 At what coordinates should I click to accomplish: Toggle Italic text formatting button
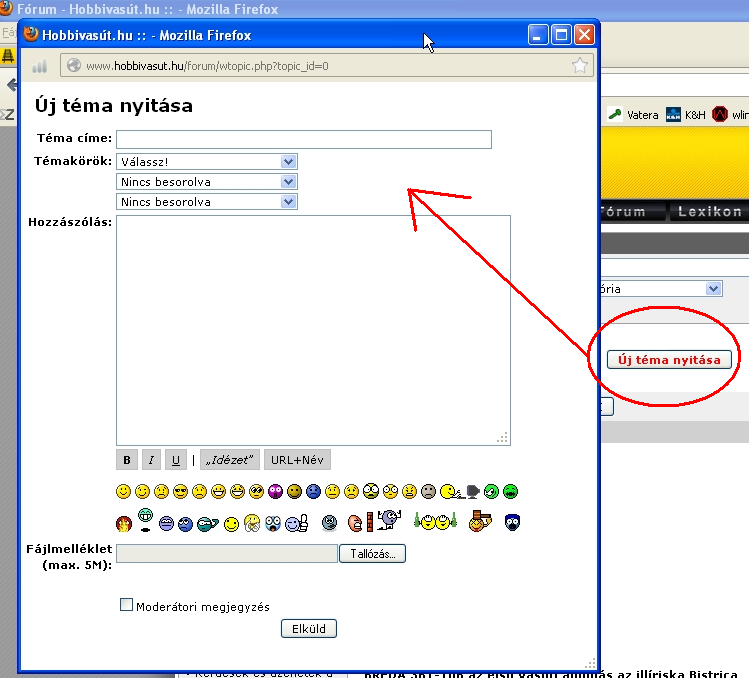pos(151,460)
